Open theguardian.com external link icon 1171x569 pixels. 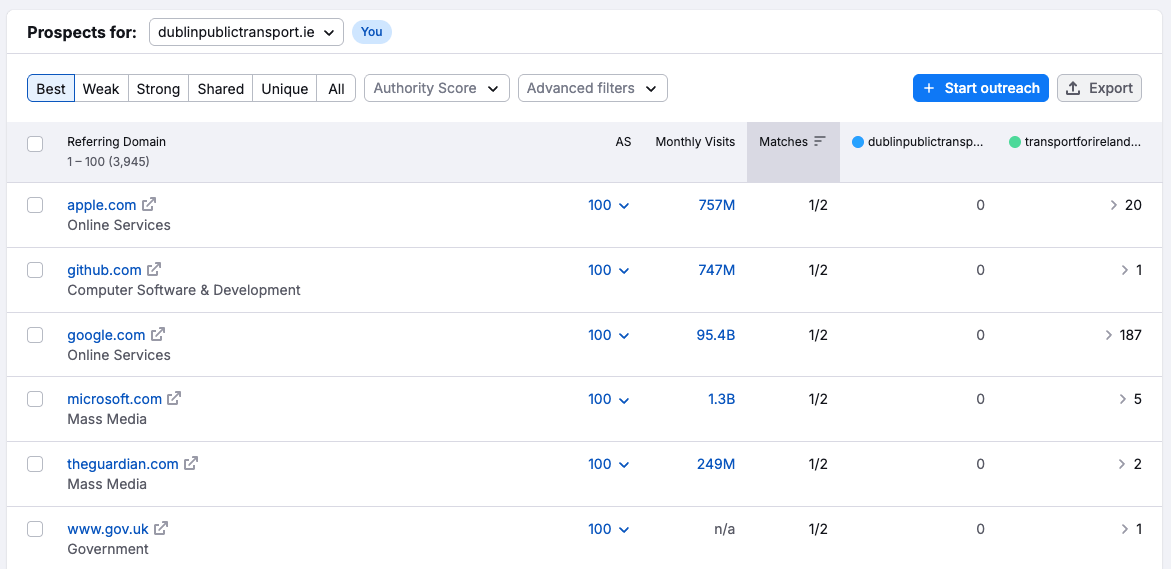click(191, 464)
